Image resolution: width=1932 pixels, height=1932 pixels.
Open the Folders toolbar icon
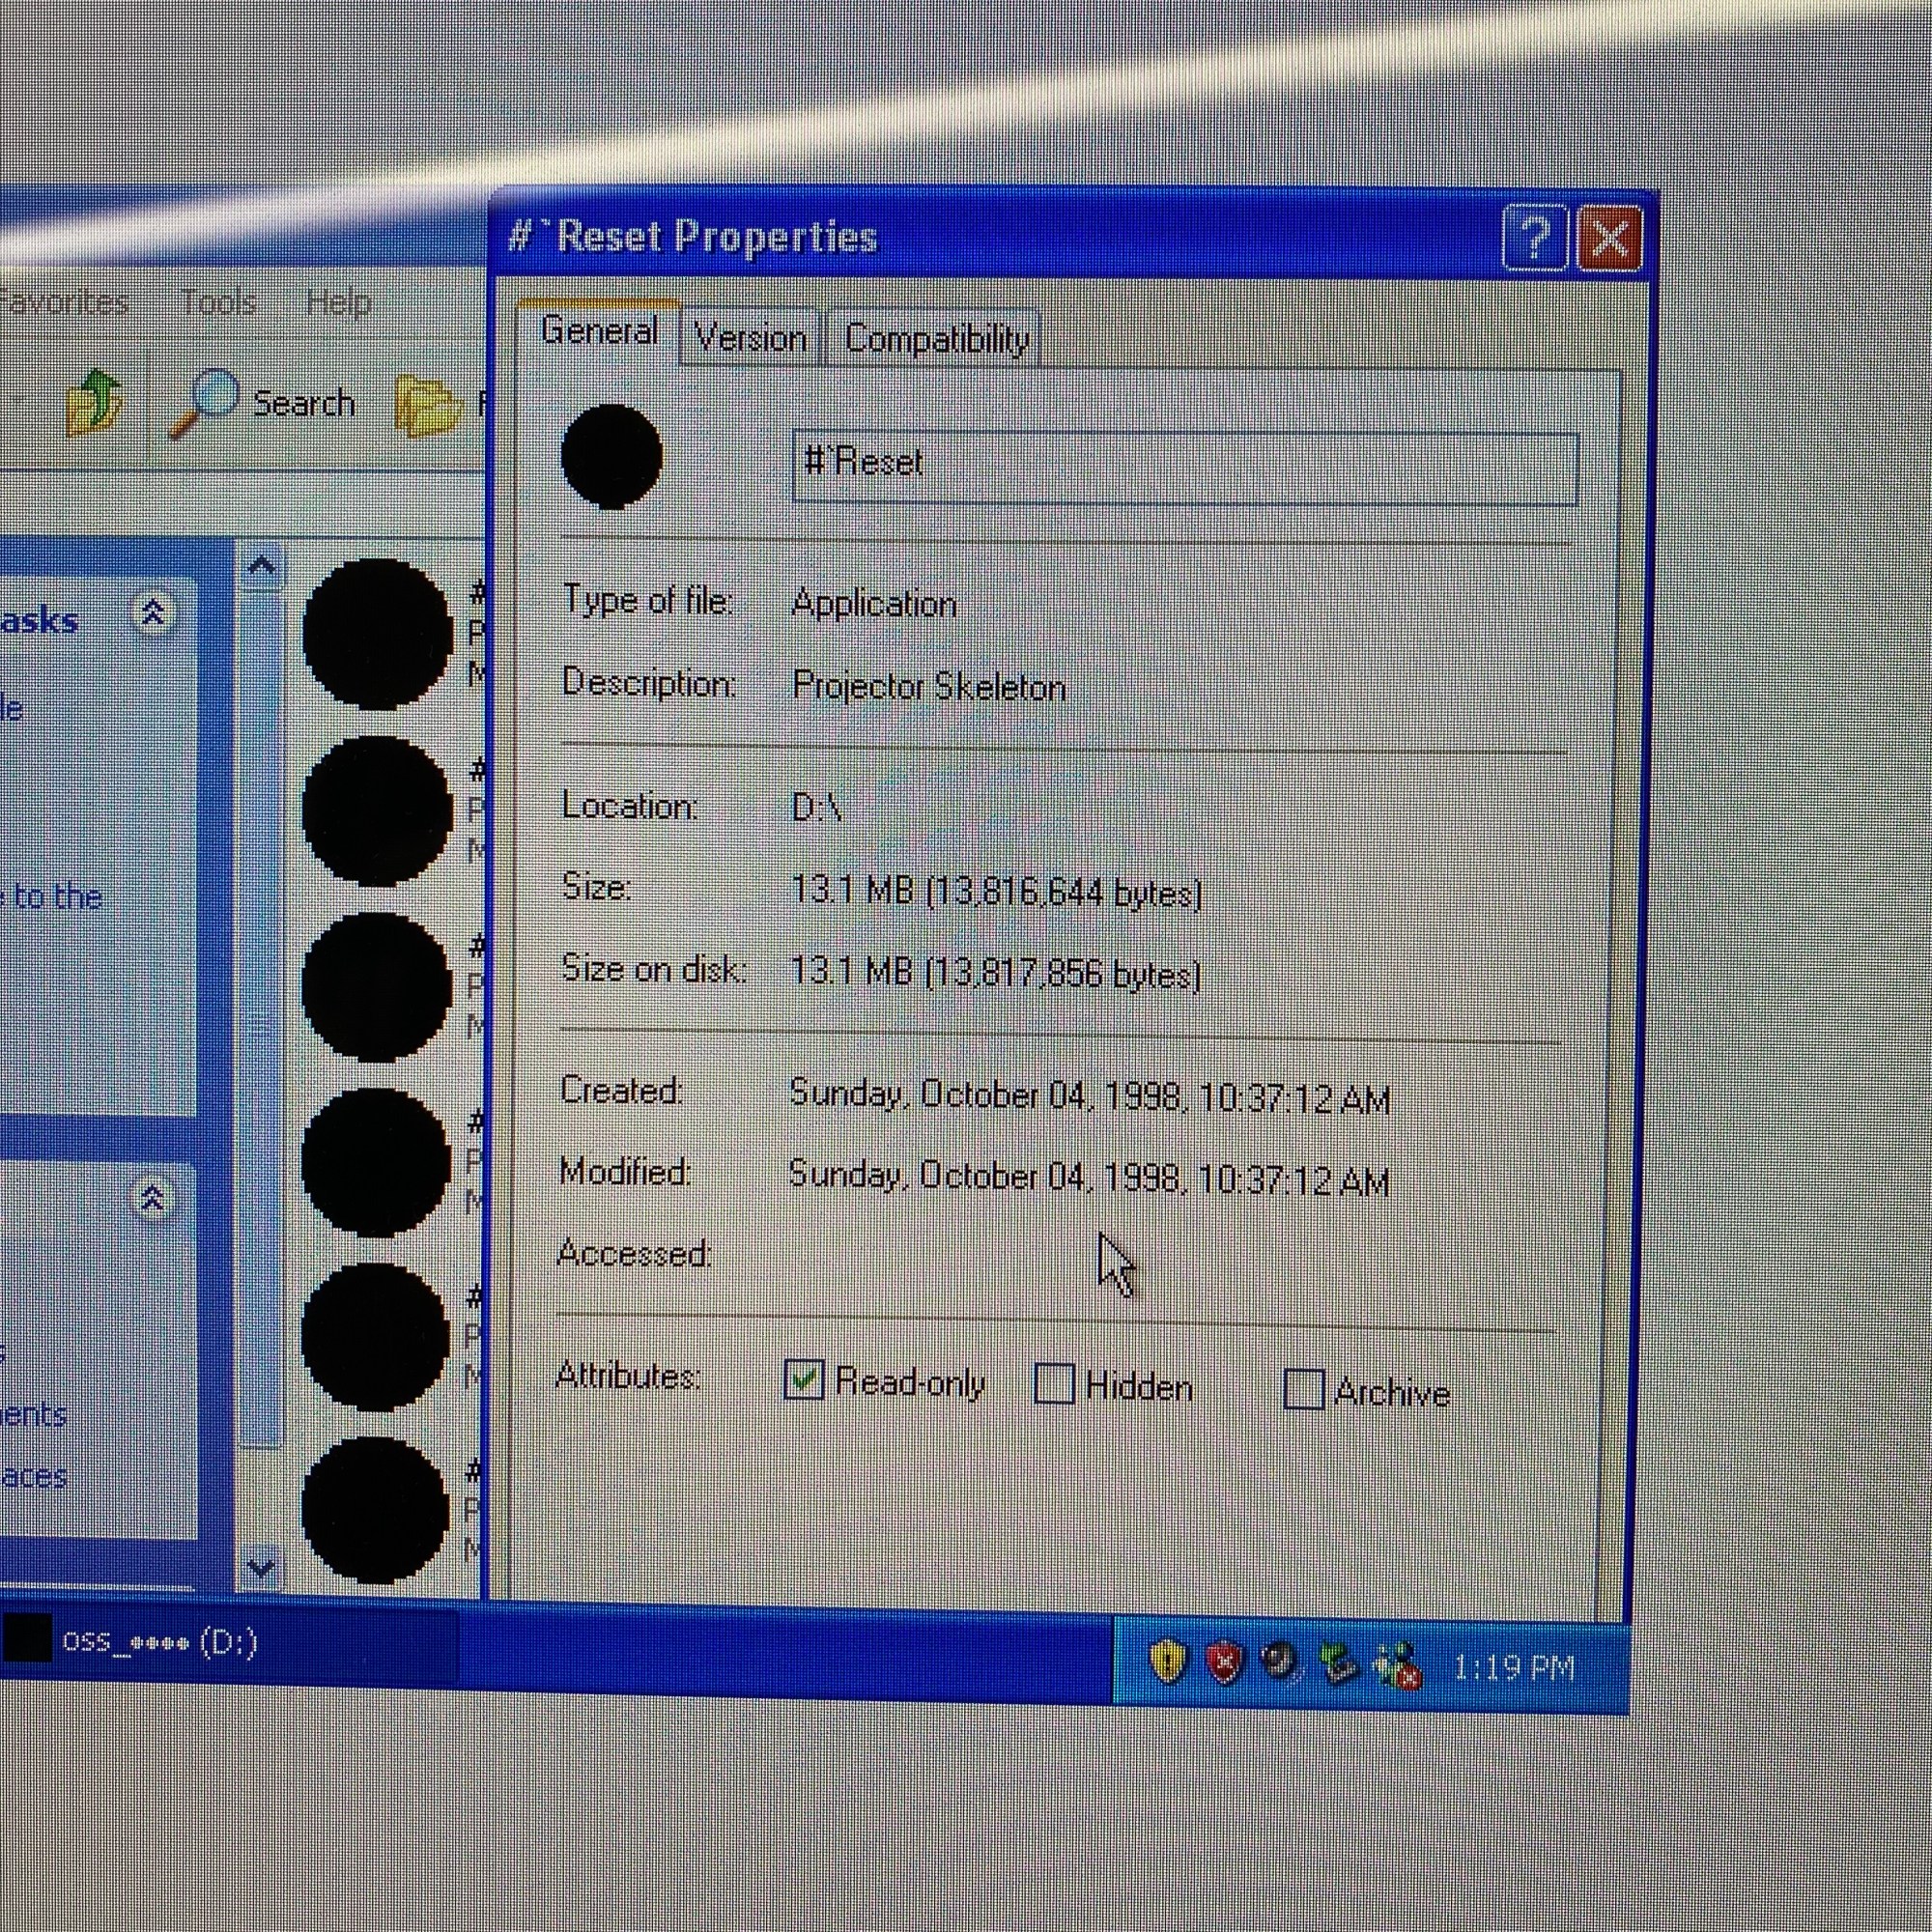(x=427, y=405)
